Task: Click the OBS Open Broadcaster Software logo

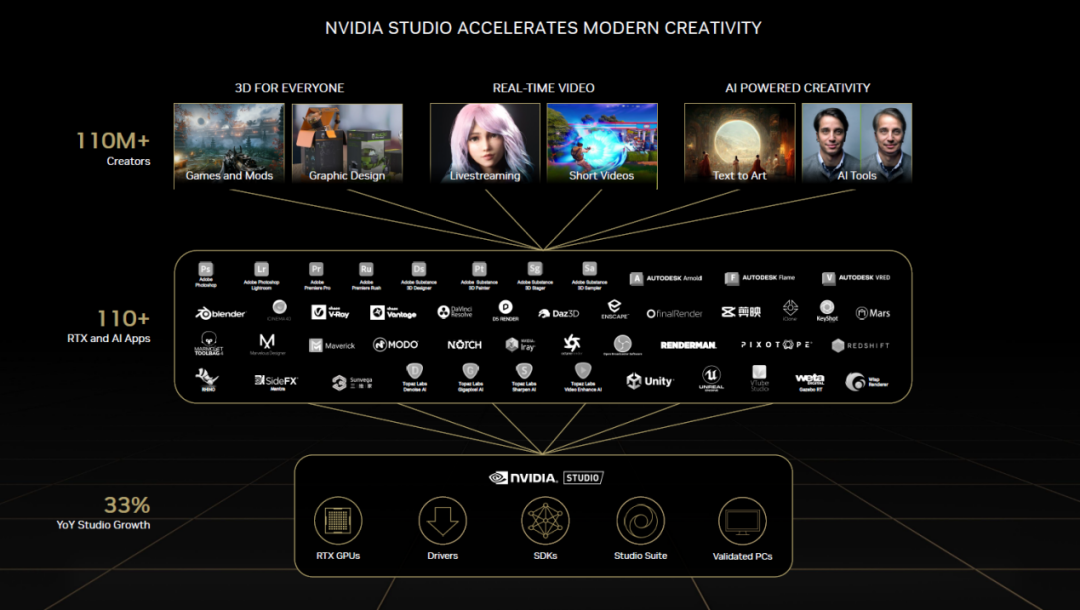Action: point(623,344)
